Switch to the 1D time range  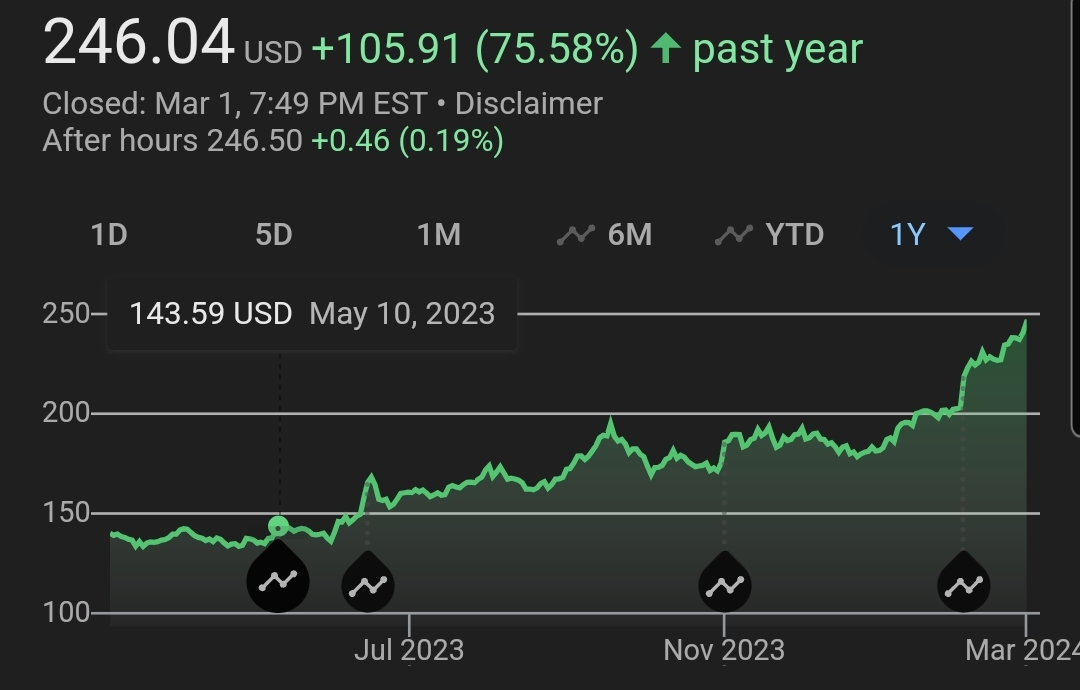109,235
